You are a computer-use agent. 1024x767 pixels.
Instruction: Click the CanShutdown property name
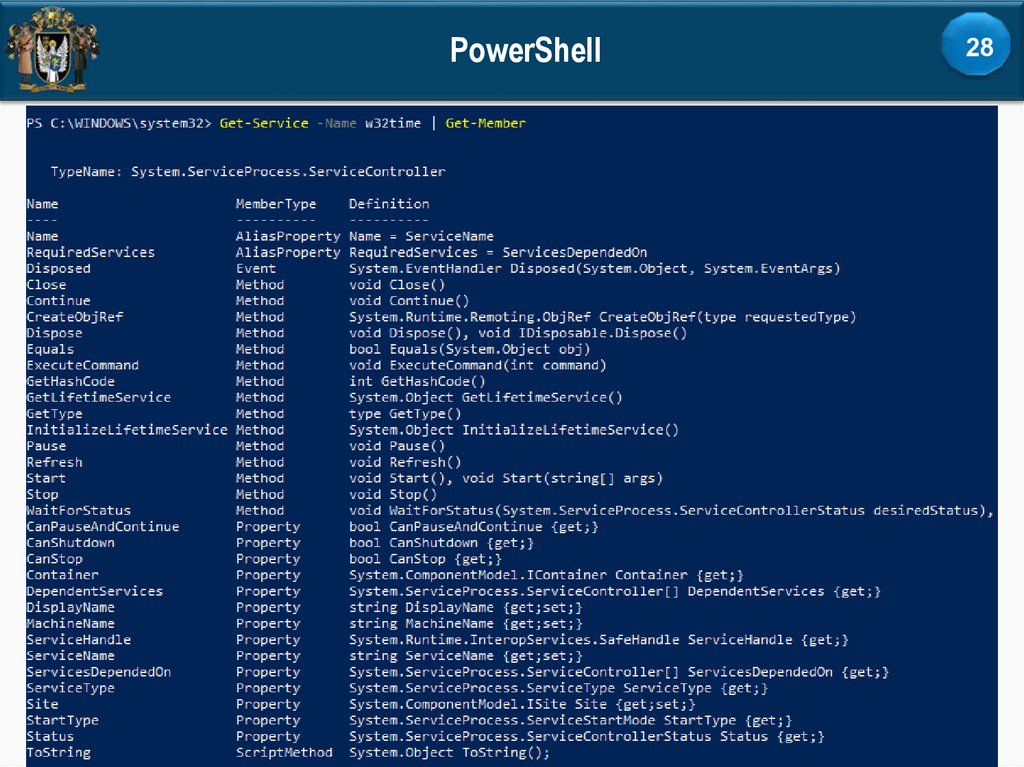pos(71,542)
